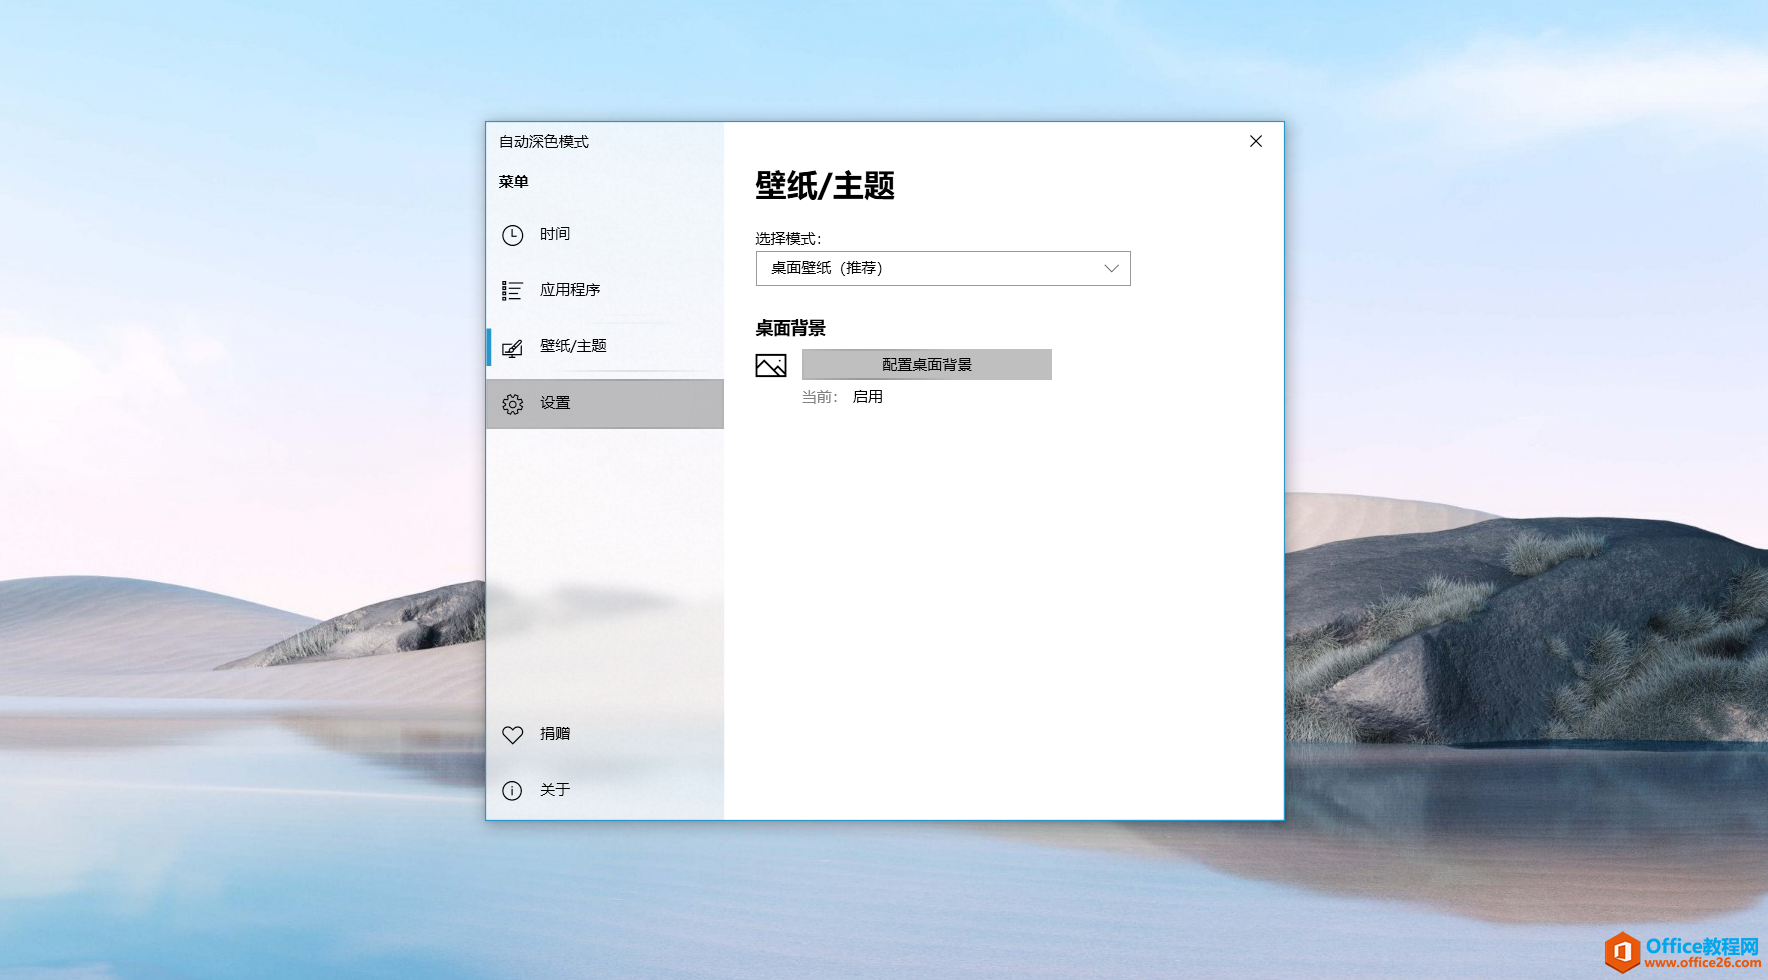Click the picture icon under 桌面背景

[x=771, y=366]
